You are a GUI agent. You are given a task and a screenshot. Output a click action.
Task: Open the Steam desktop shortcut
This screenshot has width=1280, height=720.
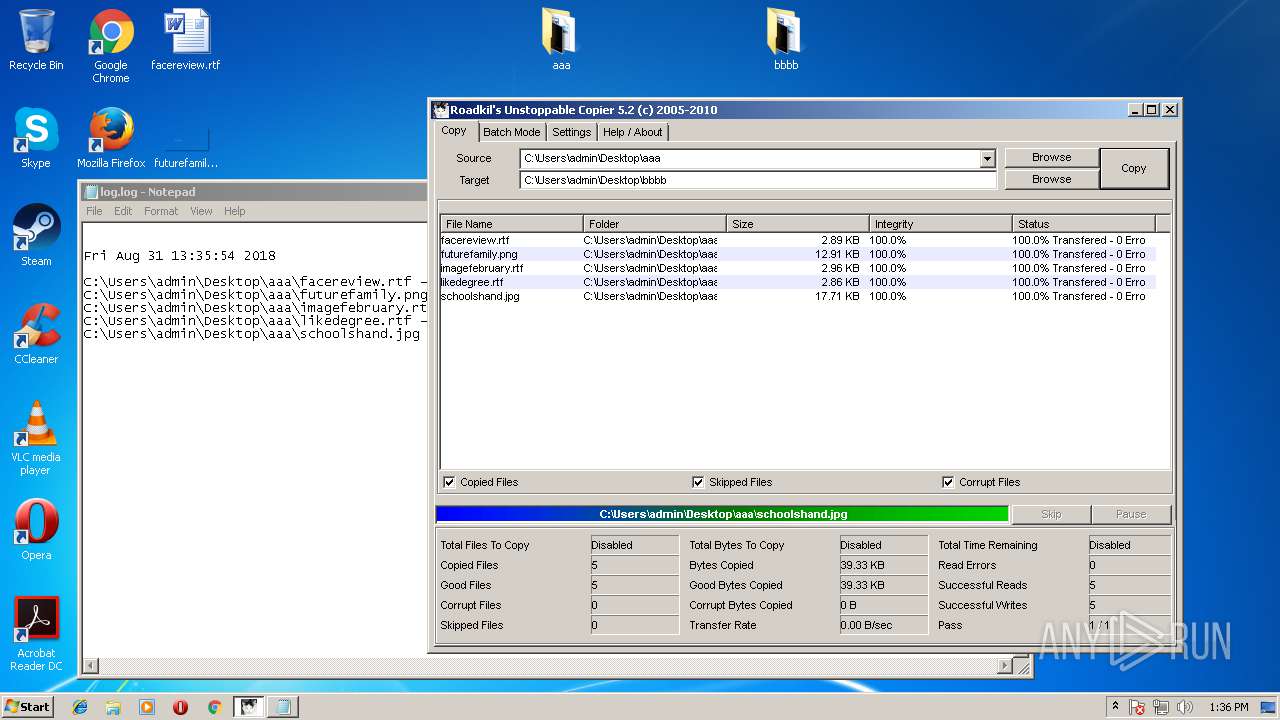coord(36,236)
